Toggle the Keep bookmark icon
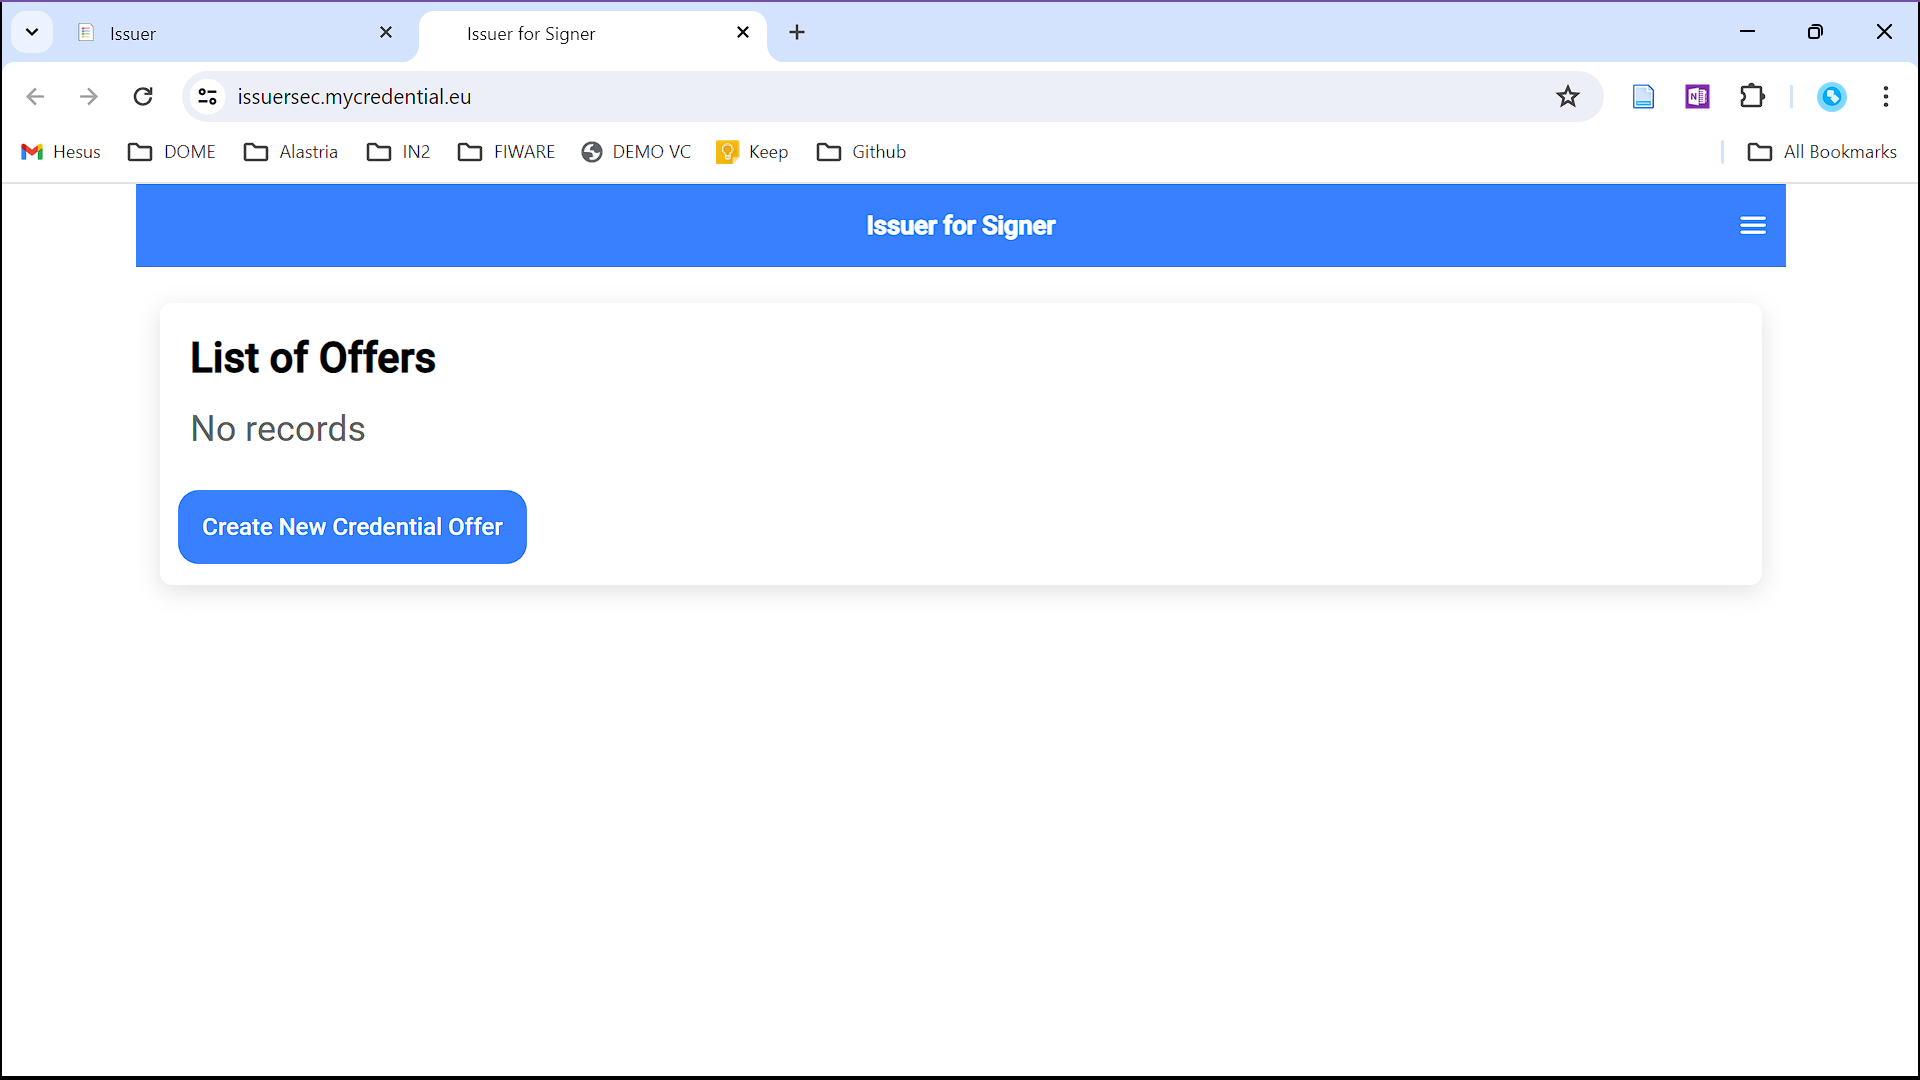The width and height of the screenshot is (1920, 1080). (725, 152)
